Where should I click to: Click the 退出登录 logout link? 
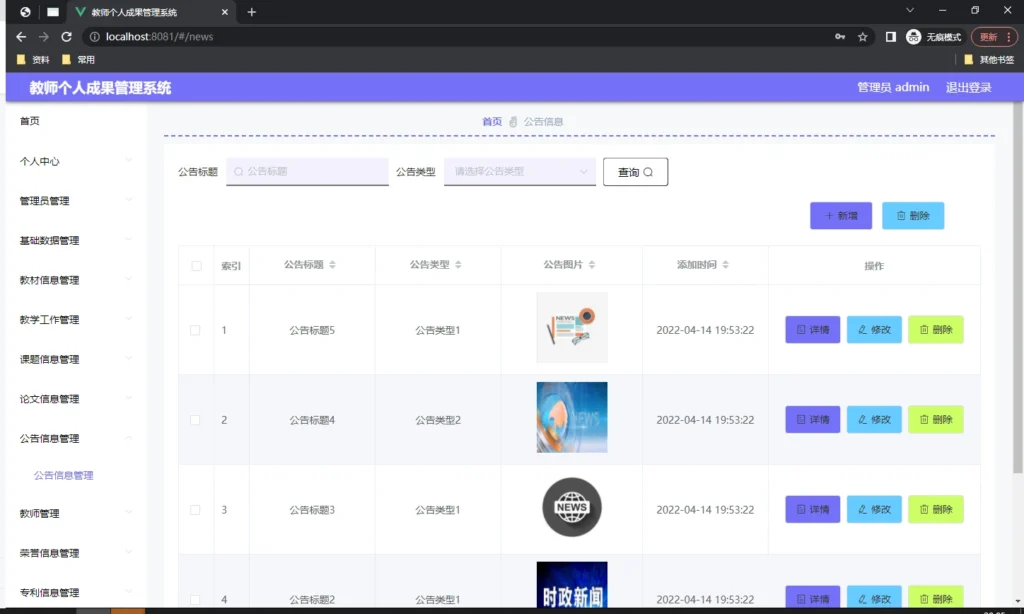(x=969, y=87)
